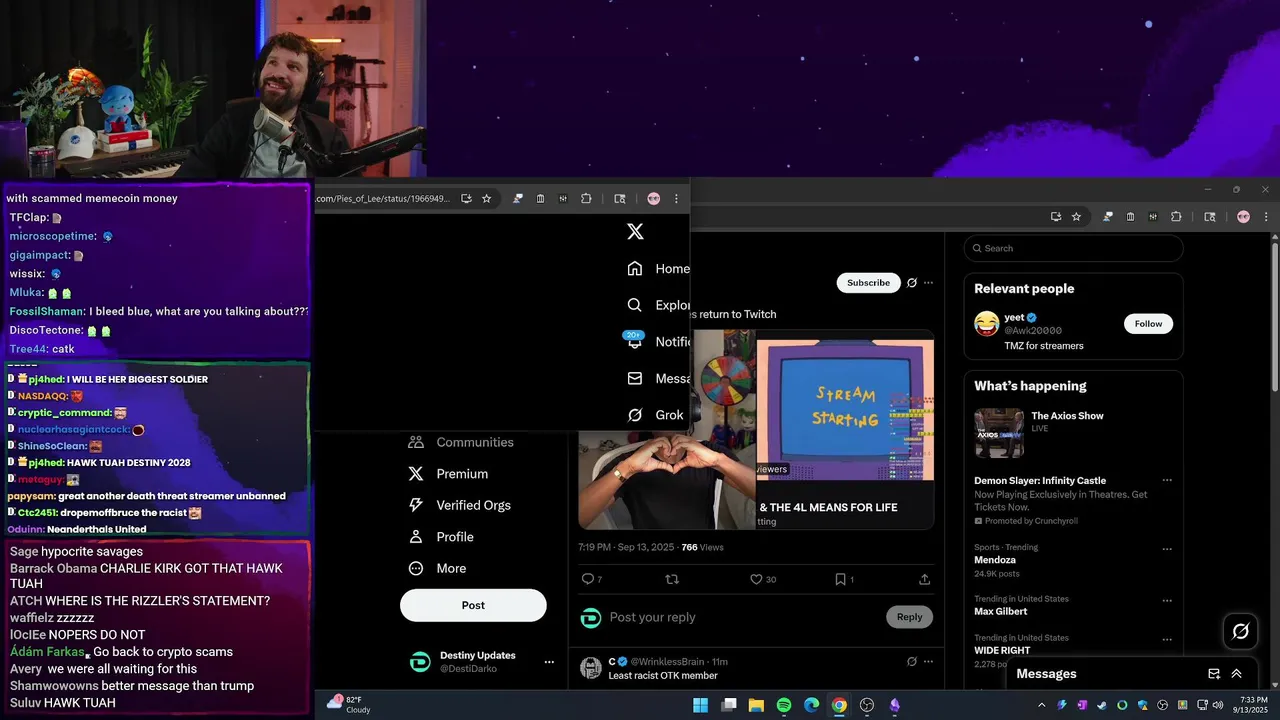Open the heart-hands image thumbnail

667,480
